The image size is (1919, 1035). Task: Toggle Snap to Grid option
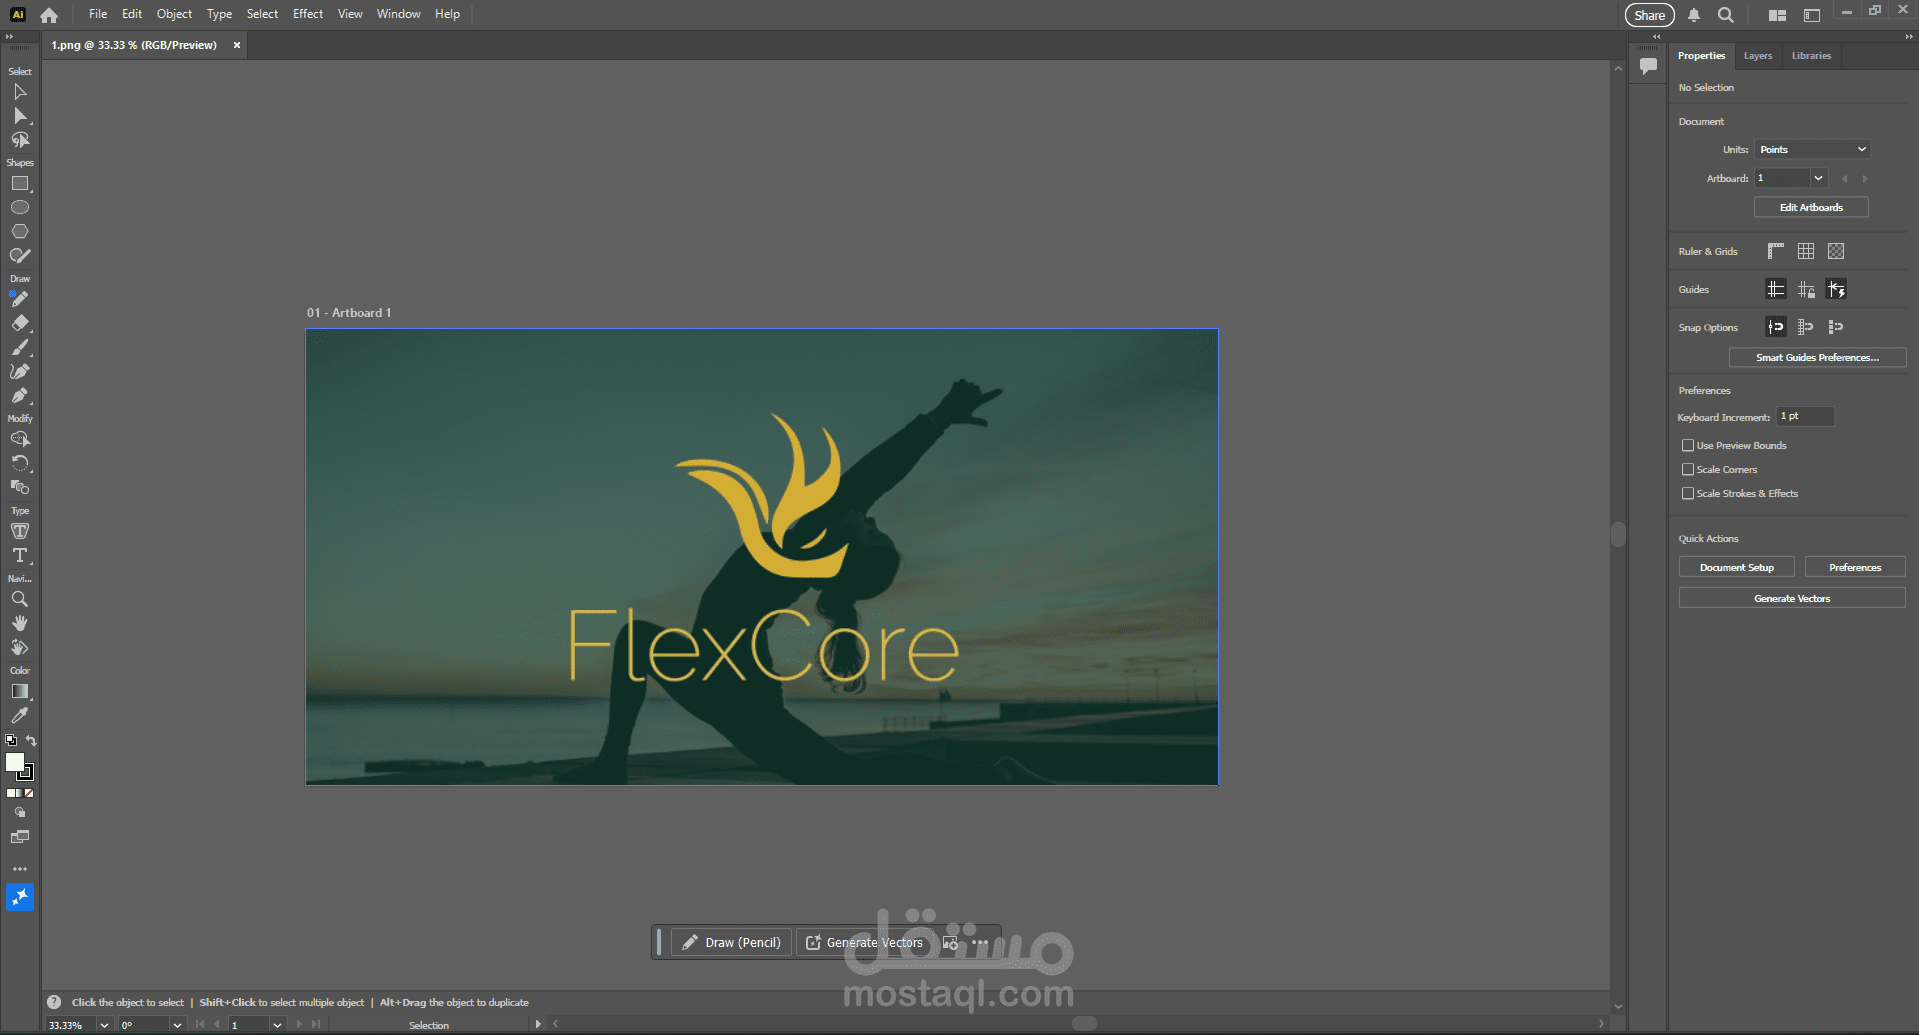[x=1806, y=327]
